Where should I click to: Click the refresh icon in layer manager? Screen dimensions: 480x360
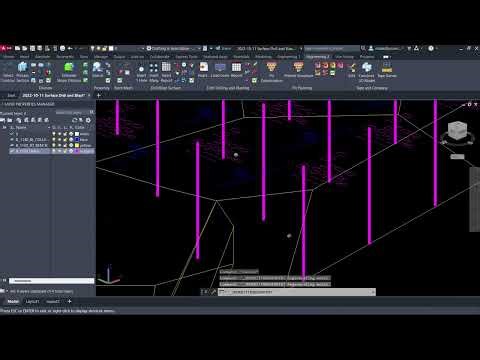(75, 120)
